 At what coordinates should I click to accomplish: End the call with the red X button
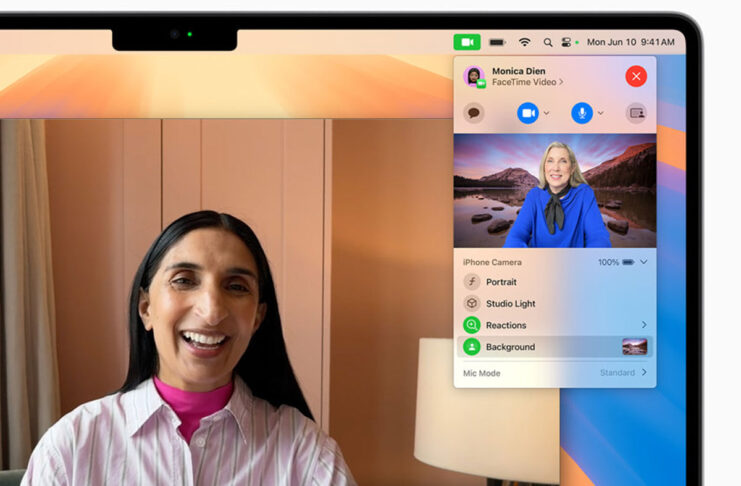[636, 76]
